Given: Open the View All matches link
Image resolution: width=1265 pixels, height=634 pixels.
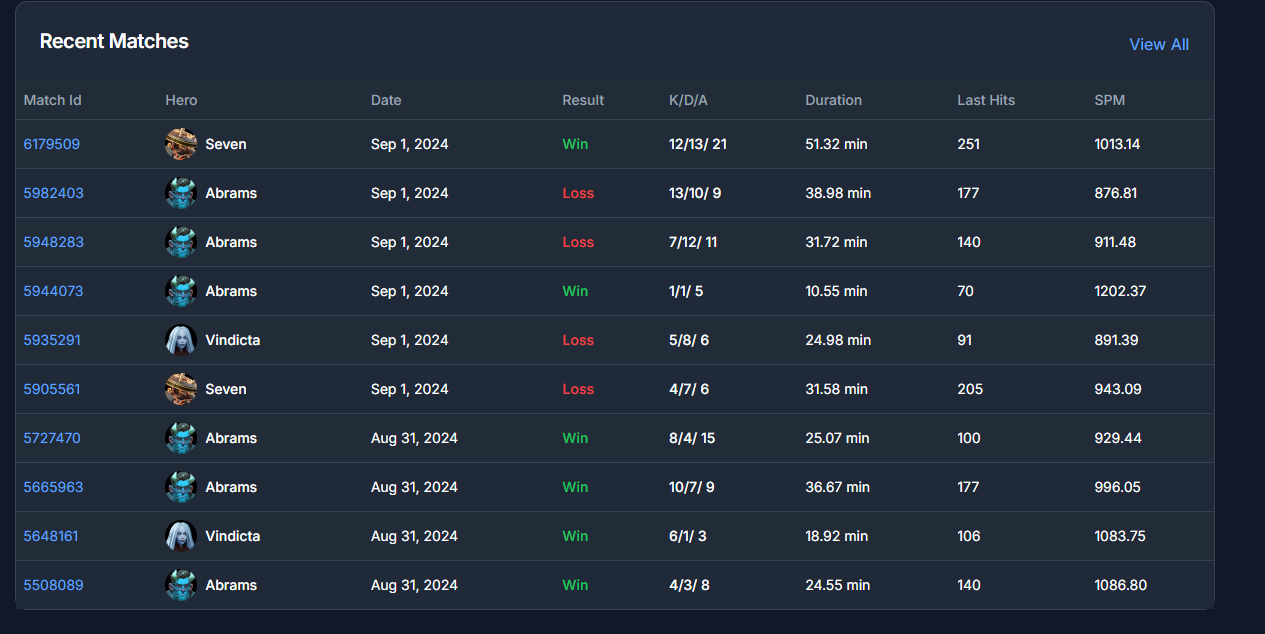Looking at the screenshot, I should [x=1158, y=44].
